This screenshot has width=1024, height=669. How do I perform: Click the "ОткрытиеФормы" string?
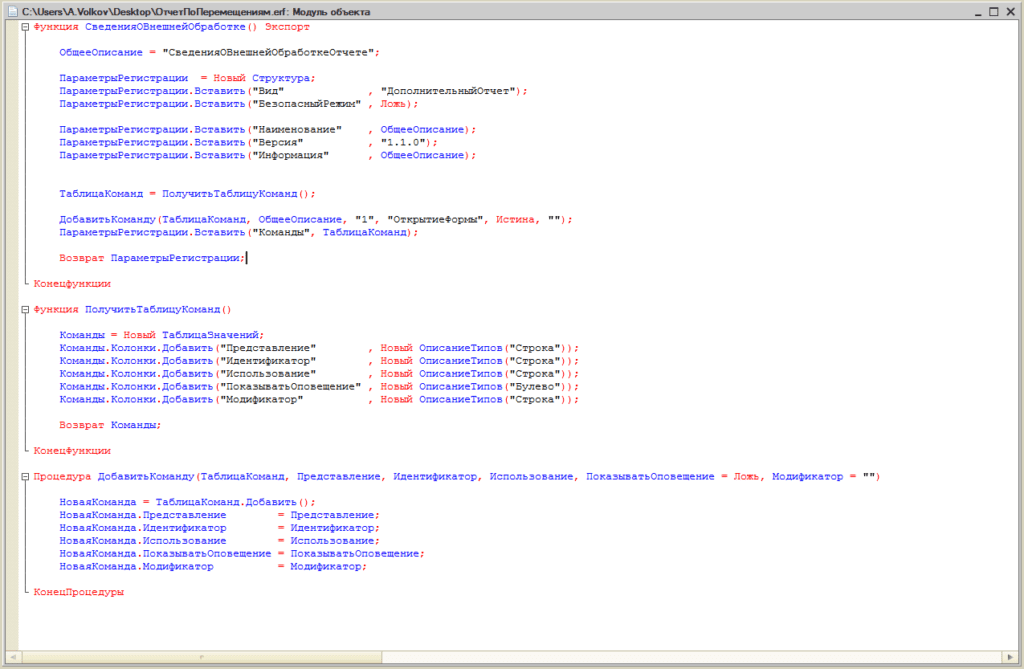[436, 220]
